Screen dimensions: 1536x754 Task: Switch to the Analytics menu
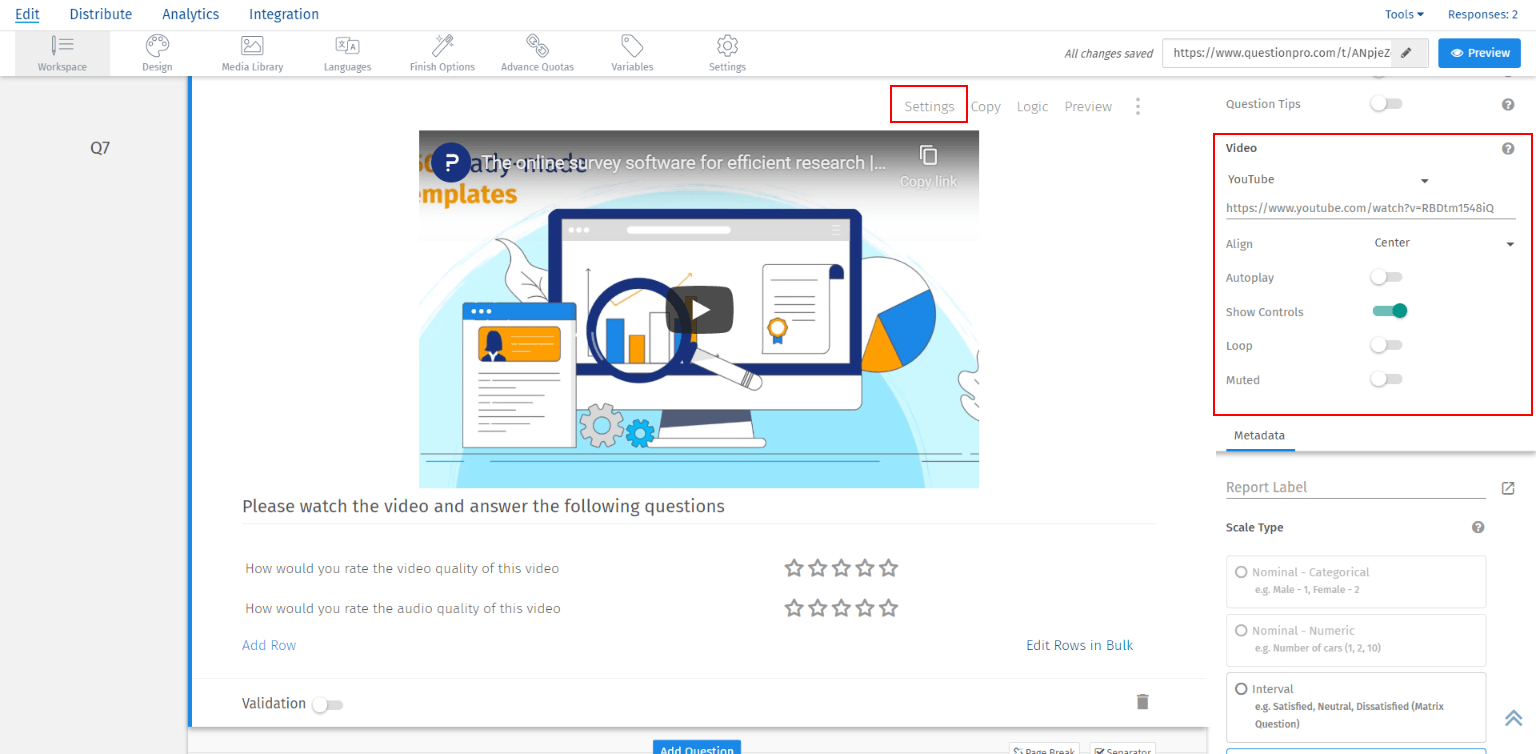[190, 14]
